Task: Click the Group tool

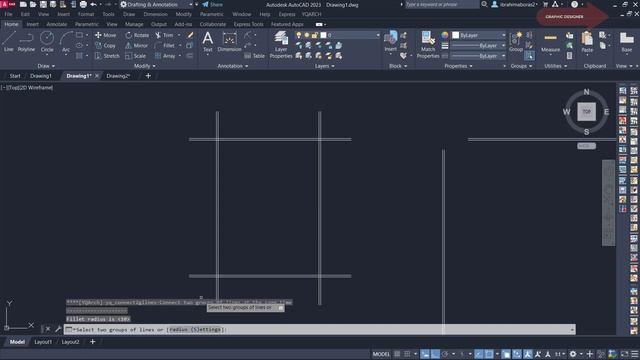Action: pos(516,42)
